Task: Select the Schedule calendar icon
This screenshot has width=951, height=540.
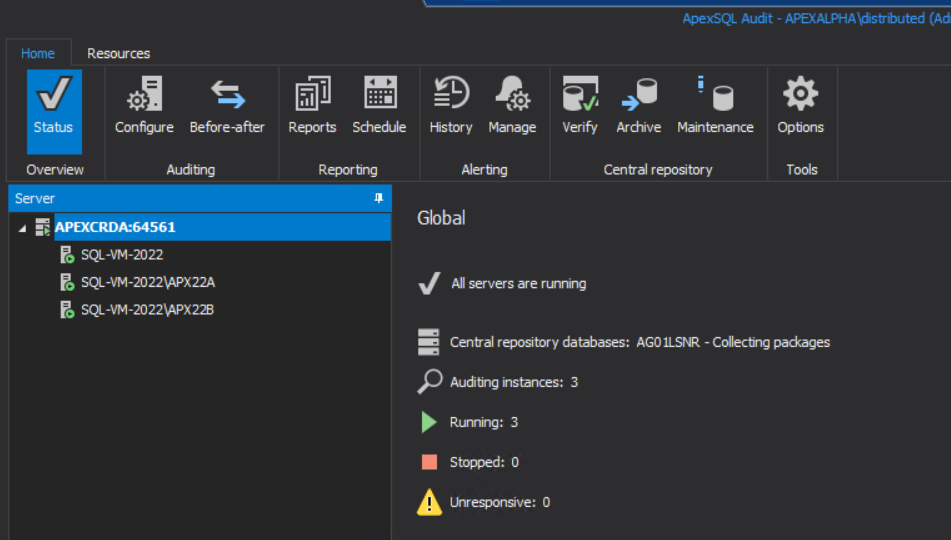Action: coord(380,93)
